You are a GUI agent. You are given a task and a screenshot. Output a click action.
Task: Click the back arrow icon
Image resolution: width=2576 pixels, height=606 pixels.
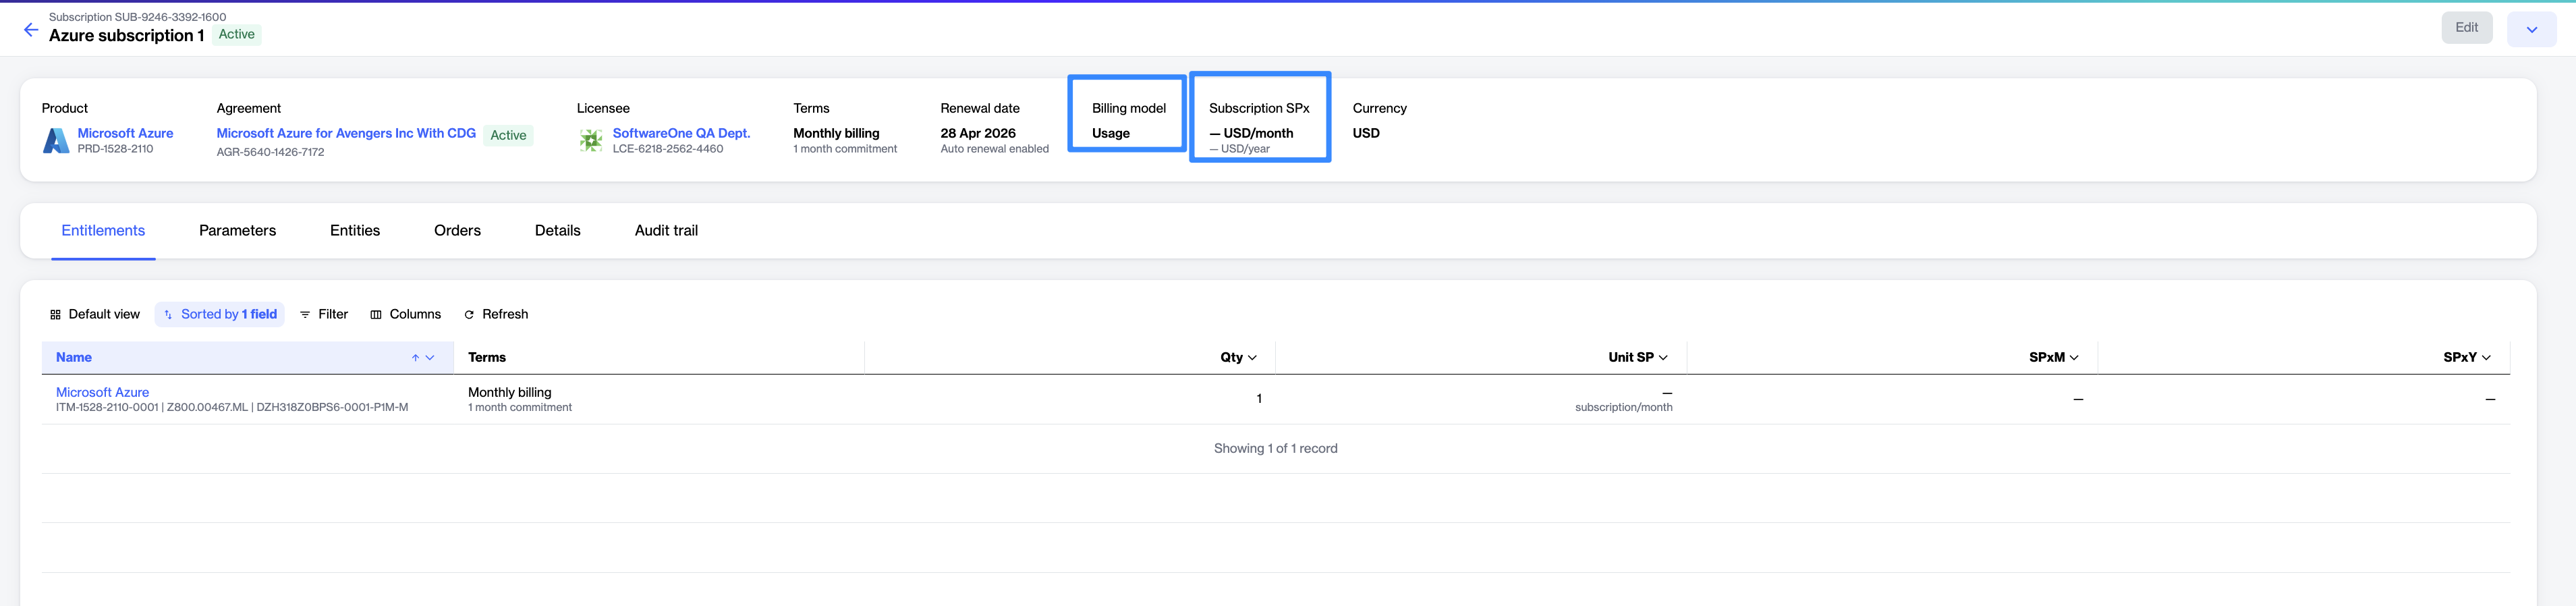point(31,30)
